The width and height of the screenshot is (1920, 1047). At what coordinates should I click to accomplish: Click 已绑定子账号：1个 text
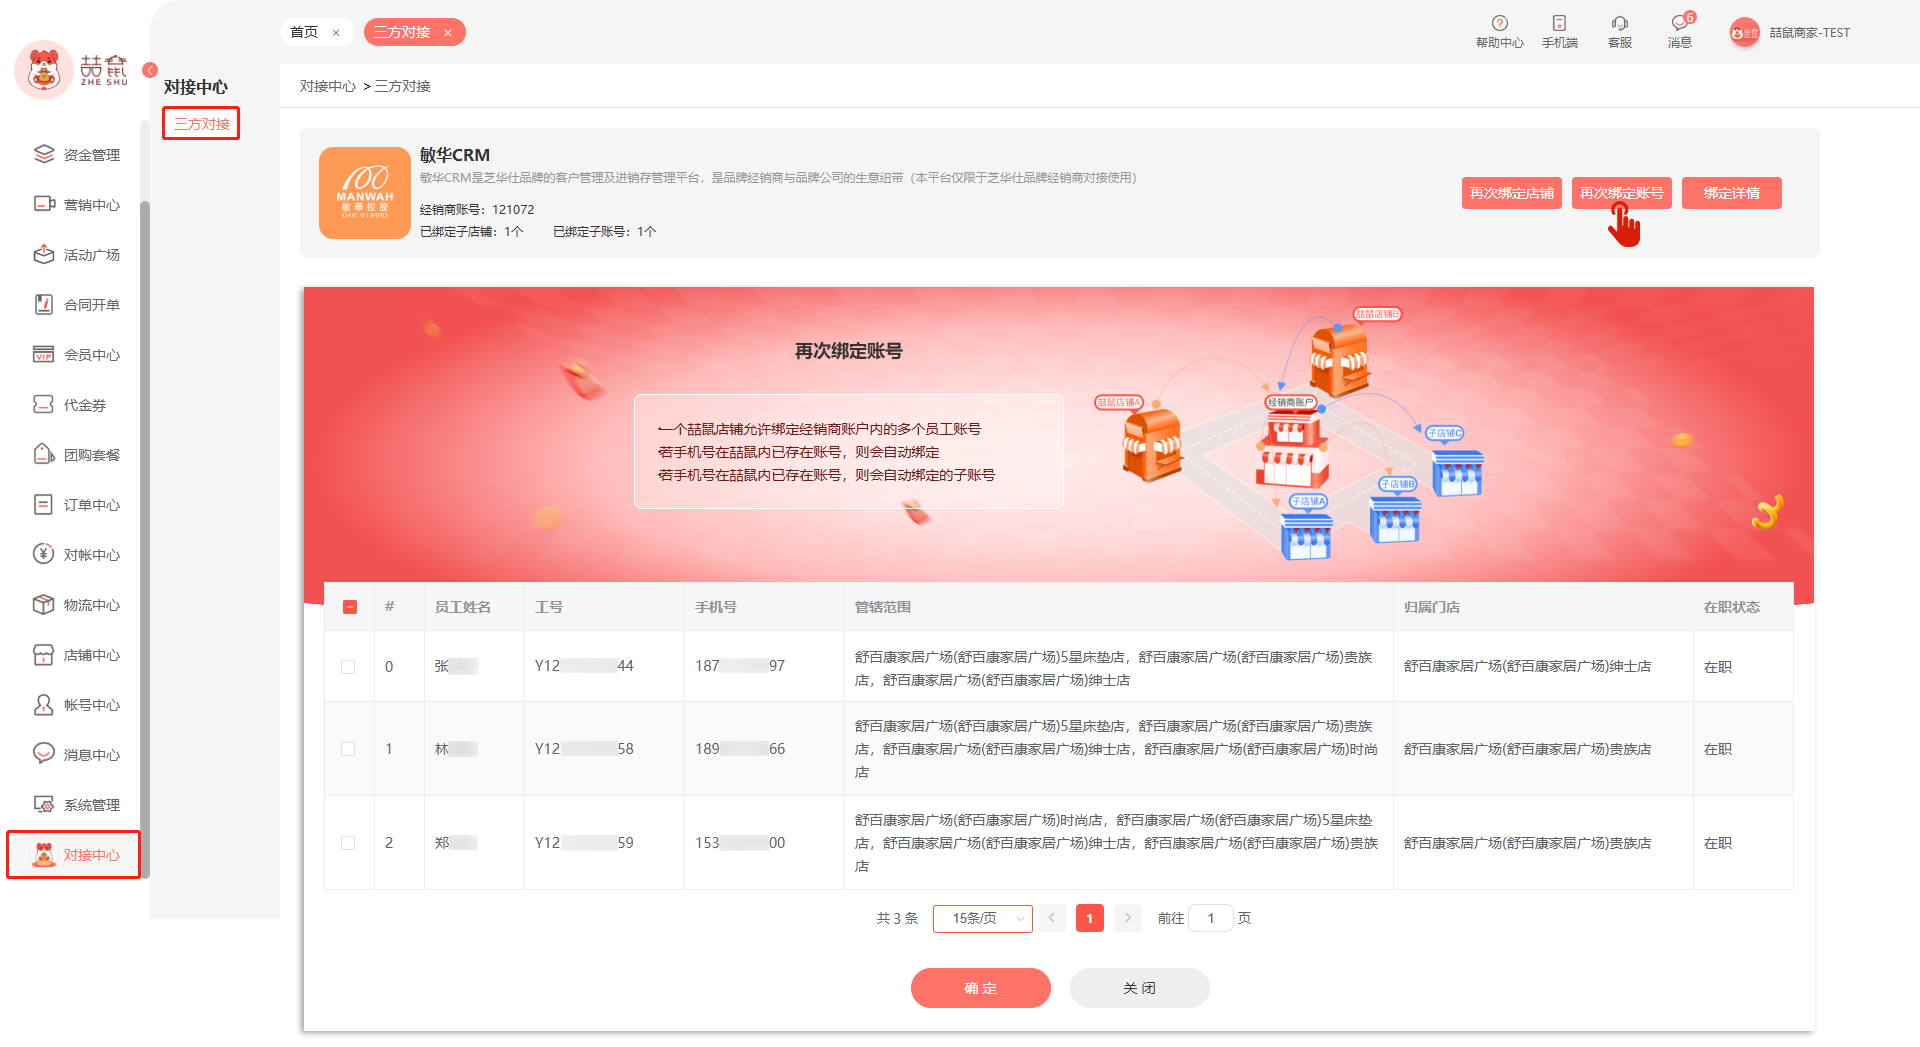pos(605,231)
